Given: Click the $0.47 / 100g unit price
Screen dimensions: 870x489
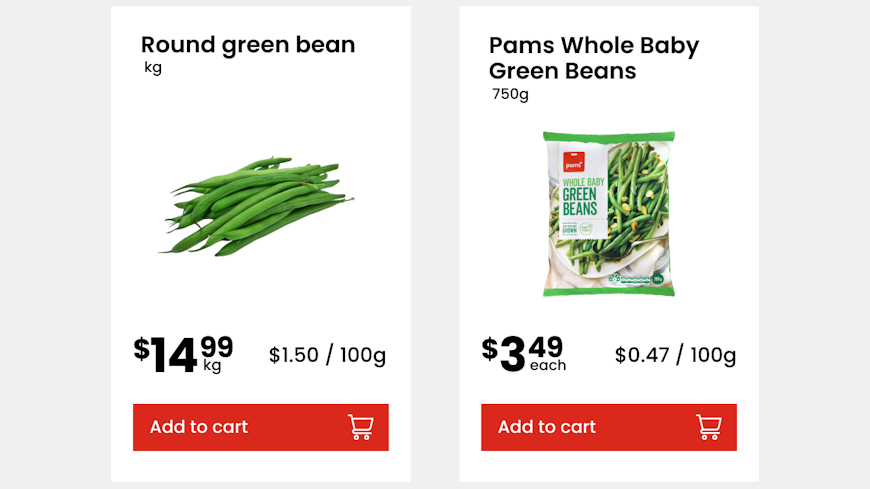Looking at the screenshot, I should click(675, 355).
